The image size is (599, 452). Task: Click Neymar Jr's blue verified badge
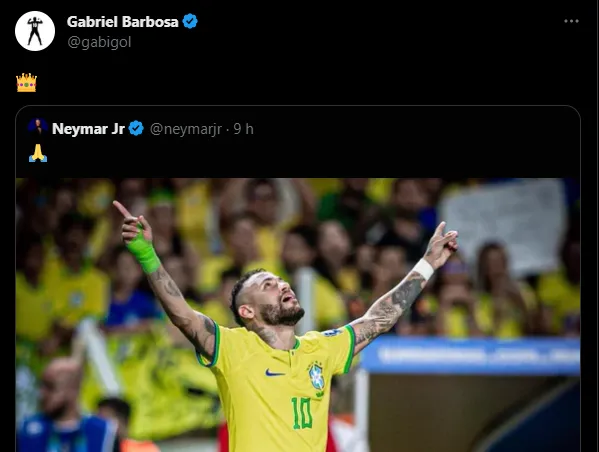point(136,128)
